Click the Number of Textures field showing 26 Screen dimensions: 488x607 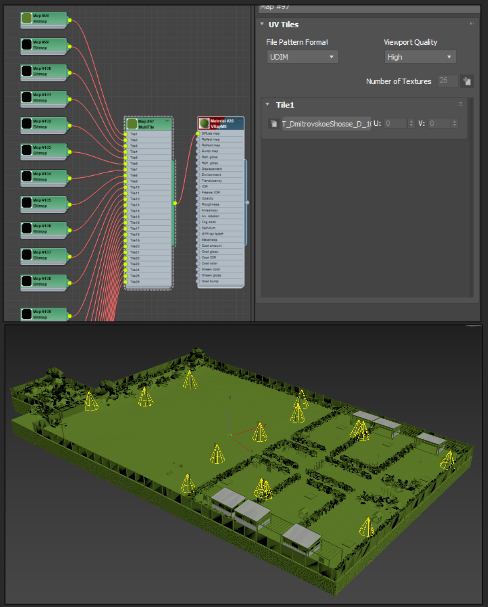coord(447,81)
